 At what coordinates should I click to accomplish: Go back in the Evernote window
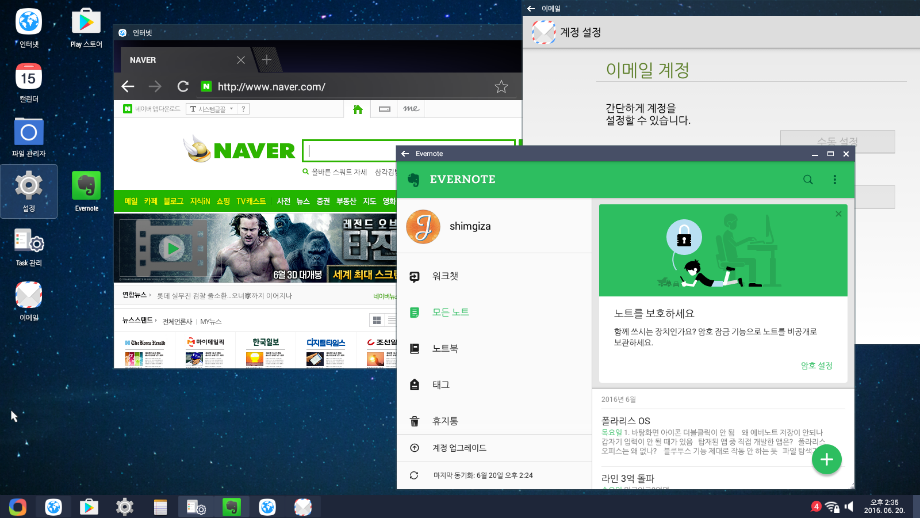point(405,154)
